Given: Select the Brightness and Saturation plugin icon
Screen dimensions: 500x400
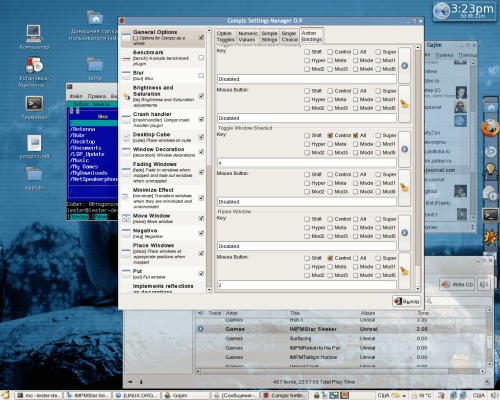Looking at the screenshot, I should pyautogui.click(x=126, y=96).
